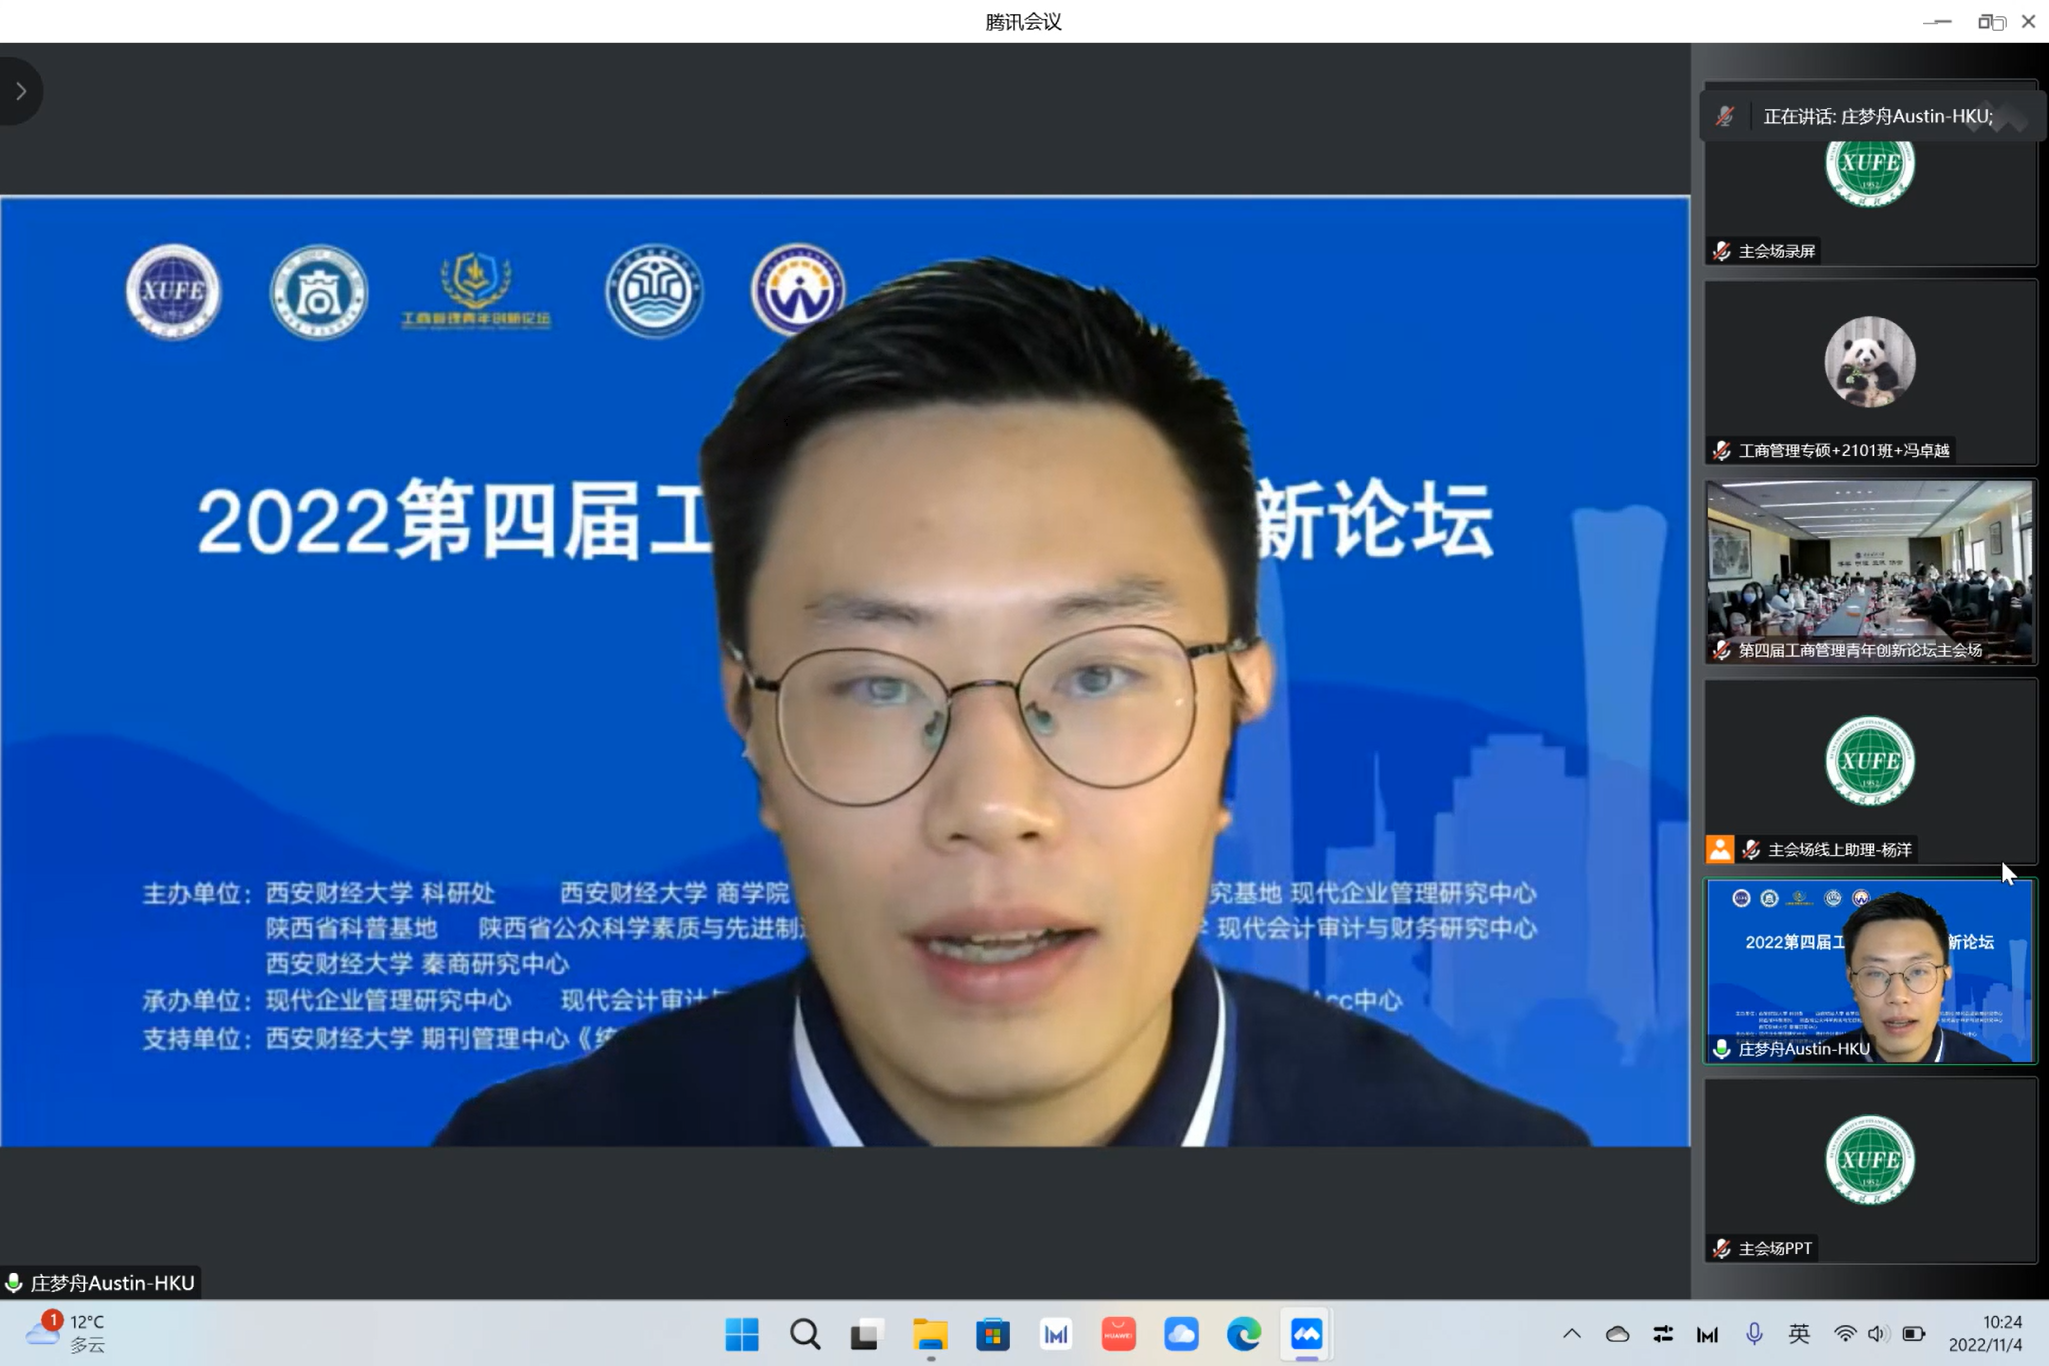
Task: Open Task View on taskbar
Action: coord(867,1334)
